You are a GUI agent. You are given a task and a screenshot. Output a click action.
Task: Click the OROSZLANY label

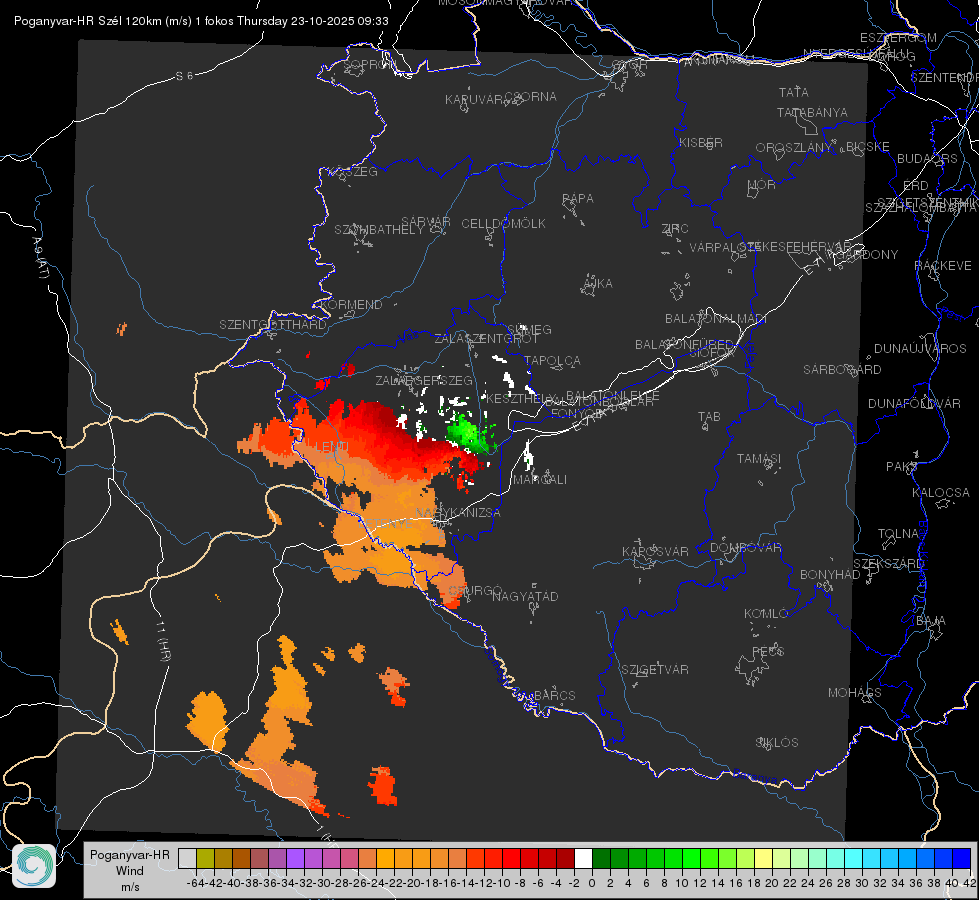(794, 148)
